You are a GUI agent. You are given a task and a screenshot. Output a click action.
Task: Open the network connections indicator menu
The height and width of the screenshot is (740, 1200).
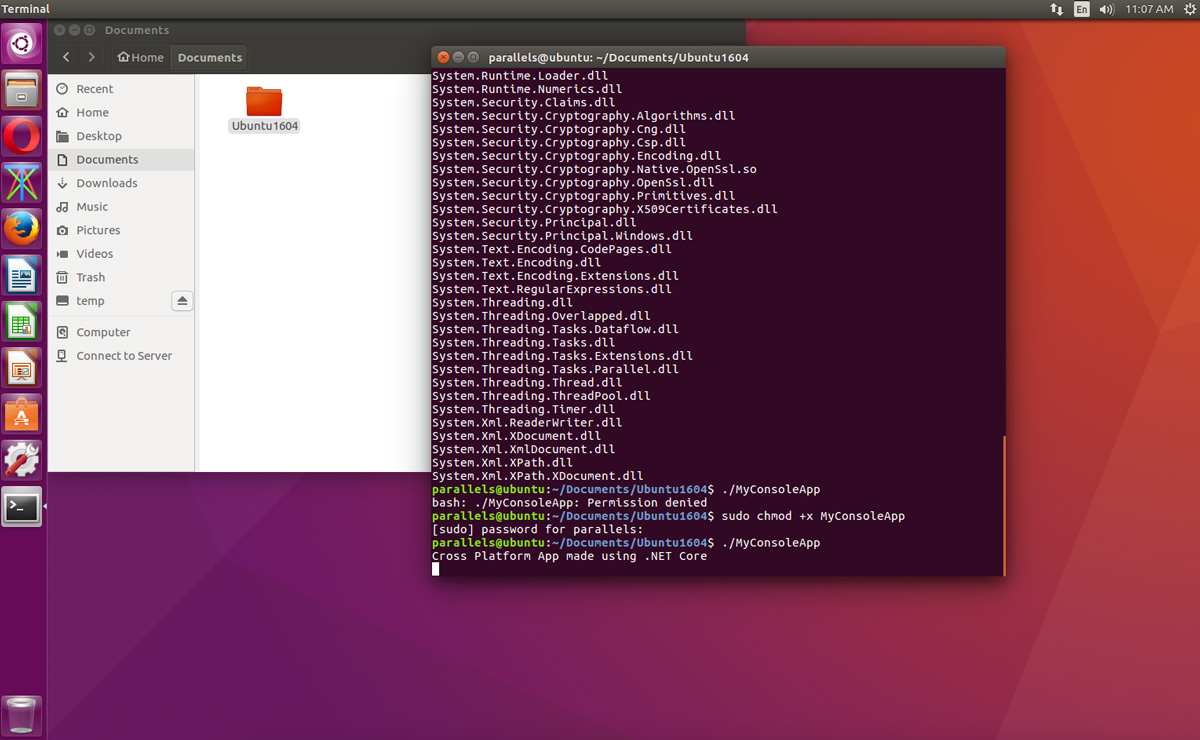click(1056, 9)
